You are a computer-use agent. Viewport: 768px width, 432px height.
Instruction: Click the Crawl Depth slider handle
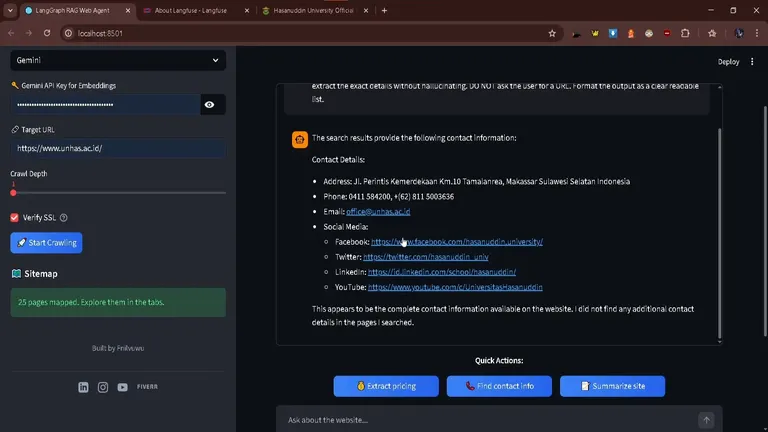click(13, 192)
